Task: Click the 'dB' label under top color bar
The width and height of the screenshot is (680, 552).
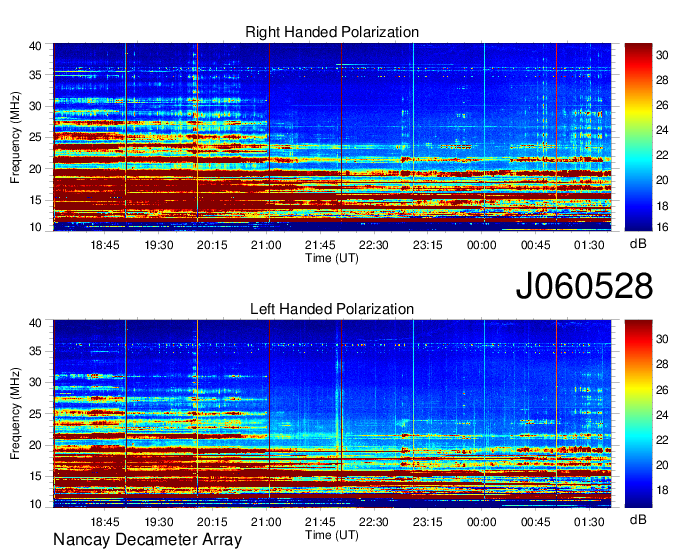Action: pos(638,244)
